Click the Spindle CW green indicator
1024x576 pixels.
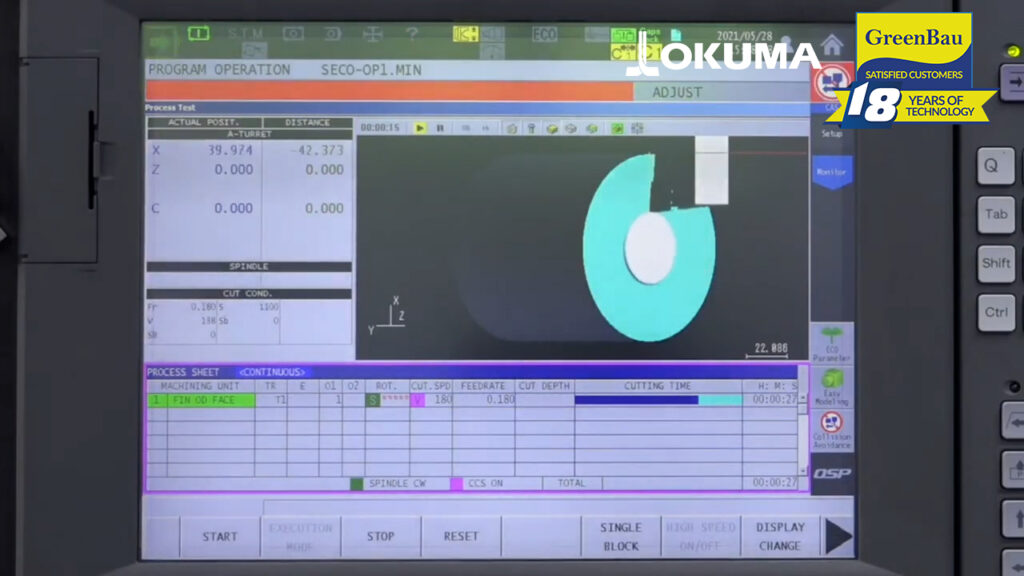pyautogui.click(x=357, y=483)
